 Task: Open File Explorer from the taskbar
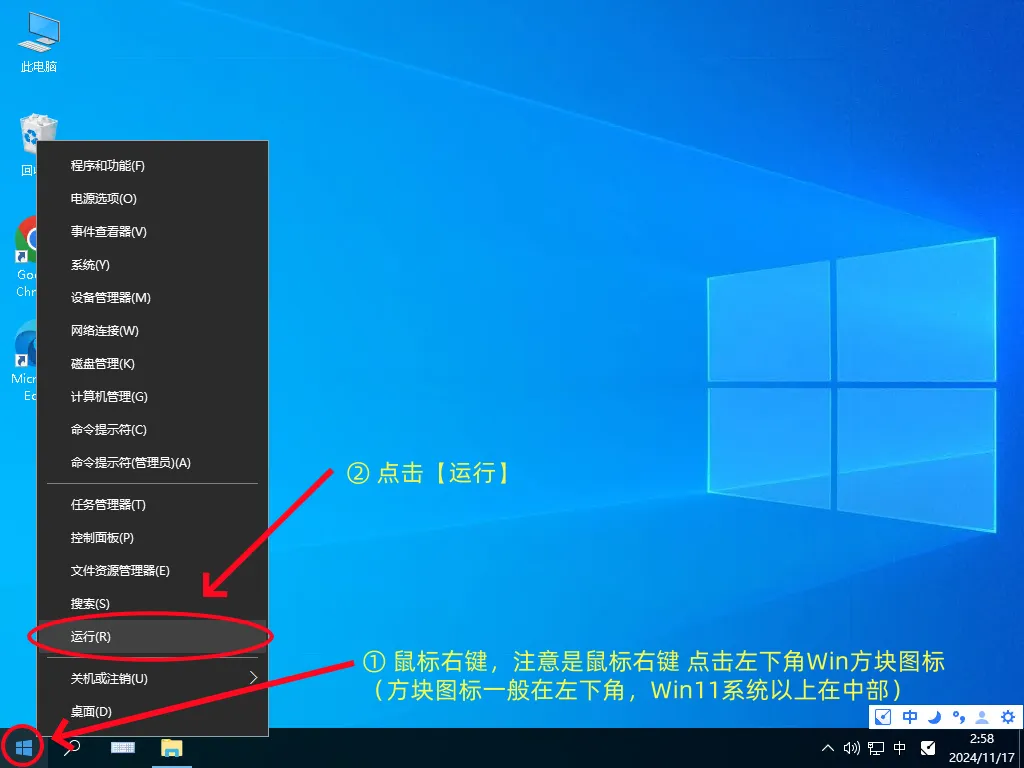click(x=172, y=747)
